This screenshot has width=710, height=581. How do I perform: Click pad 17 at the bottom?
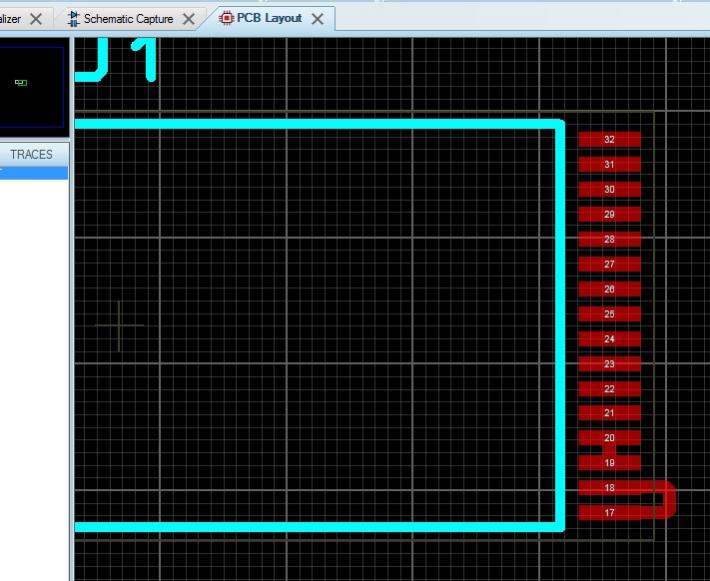pos(609,513)
